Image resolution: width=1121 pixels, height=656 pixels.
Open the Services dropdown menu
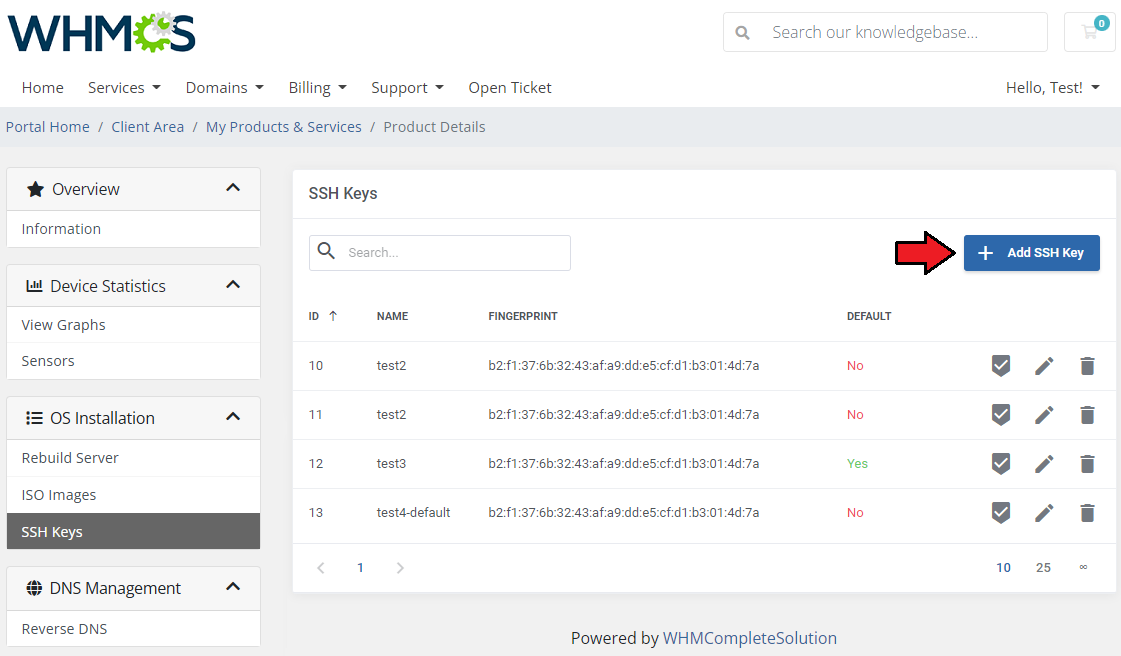pos(124,88)
